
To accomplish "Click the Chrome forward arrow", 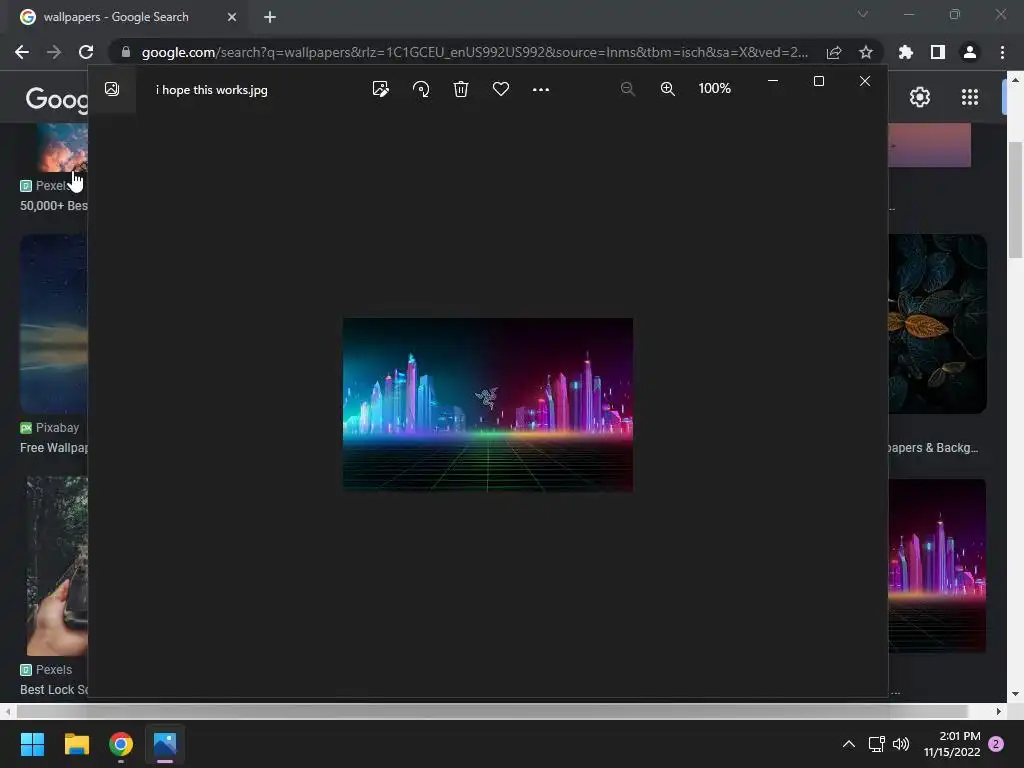I will pyautogui.click(x=54, y=52).
